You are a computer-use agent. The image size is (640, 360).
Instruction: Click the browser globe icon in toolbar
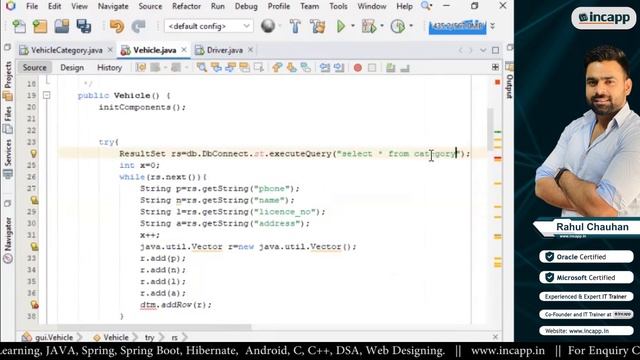click(268, 26)
